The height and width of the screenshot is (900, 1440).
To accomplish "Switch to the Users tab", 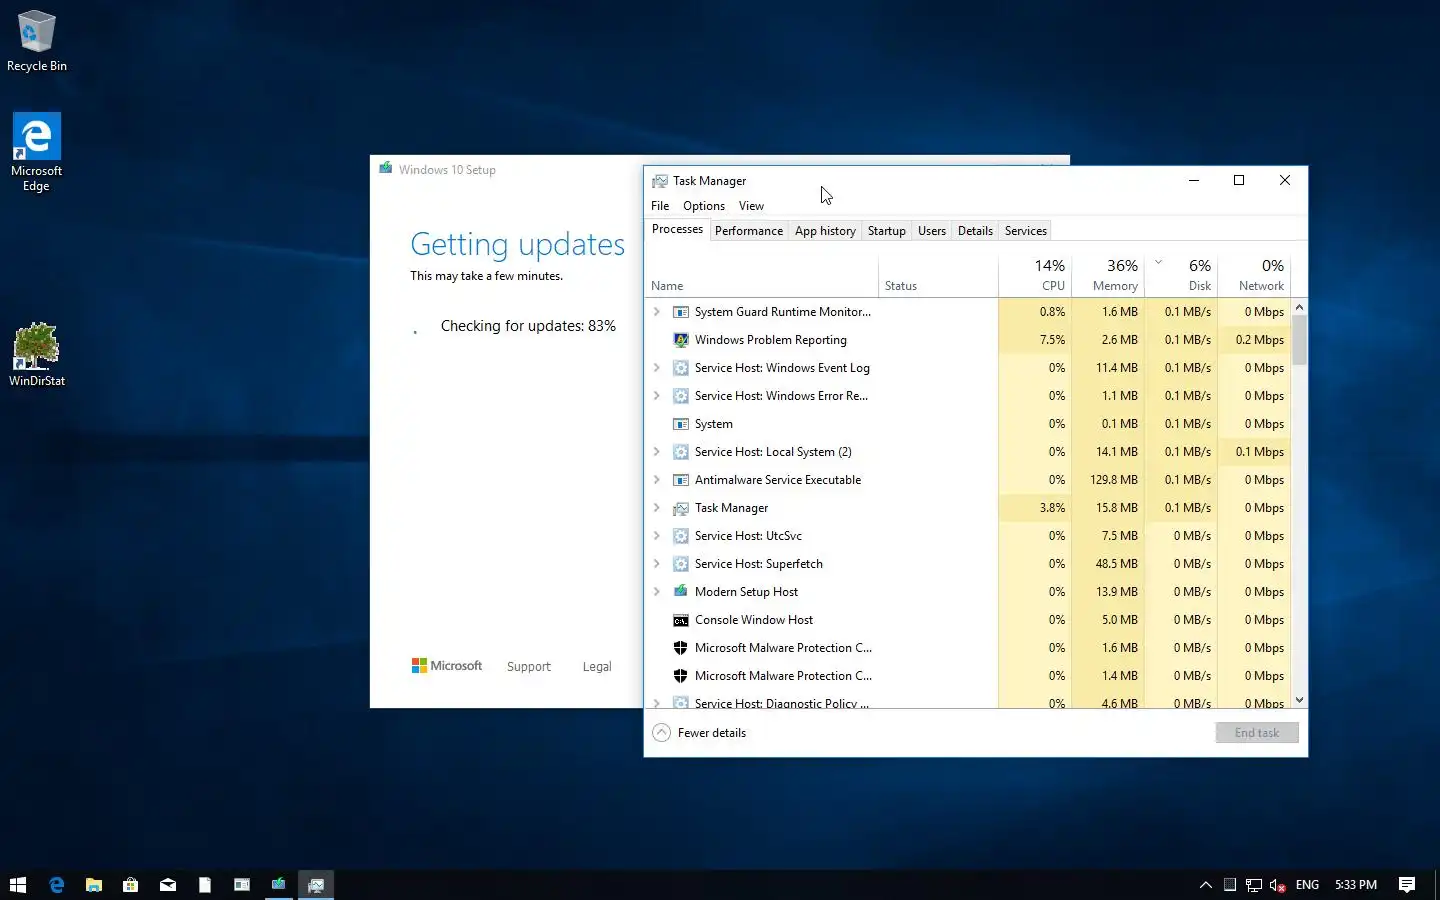I will pyautogui.click(x=932, y=231).
